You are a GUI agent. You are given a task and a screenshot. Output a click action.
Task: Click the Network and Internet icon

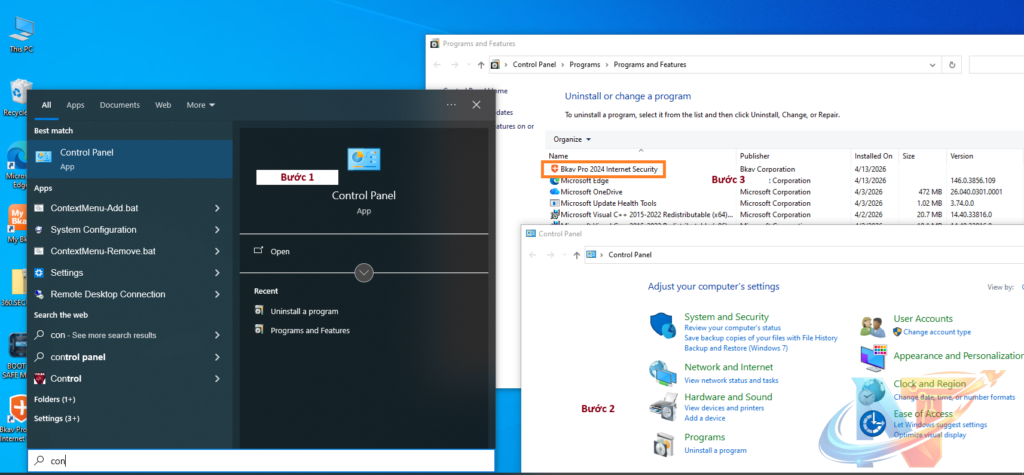coord(662,372)
